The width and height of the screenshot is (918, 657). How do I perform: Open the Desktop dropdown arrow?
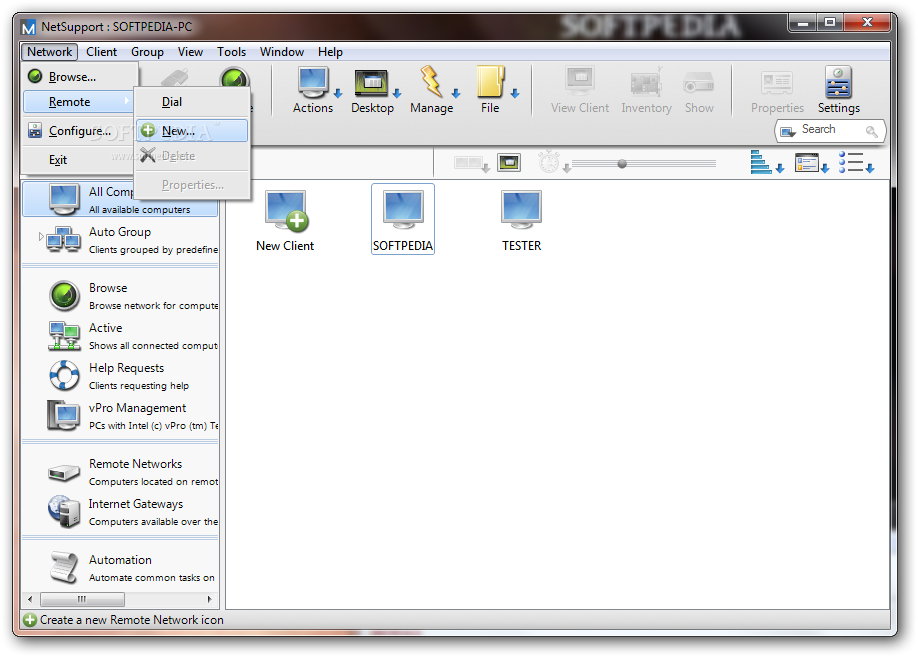coord(397,93)
